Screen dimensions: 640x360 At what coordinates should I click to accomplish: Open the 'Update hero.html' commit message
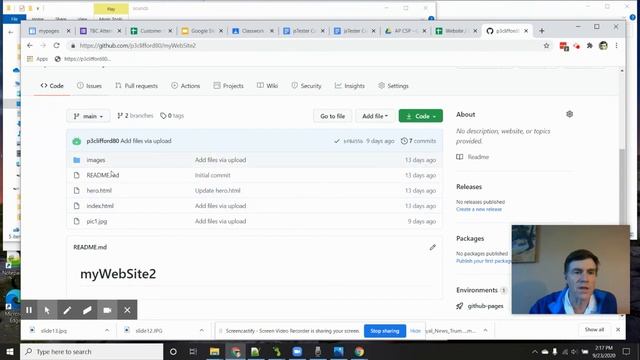point(218,191)
